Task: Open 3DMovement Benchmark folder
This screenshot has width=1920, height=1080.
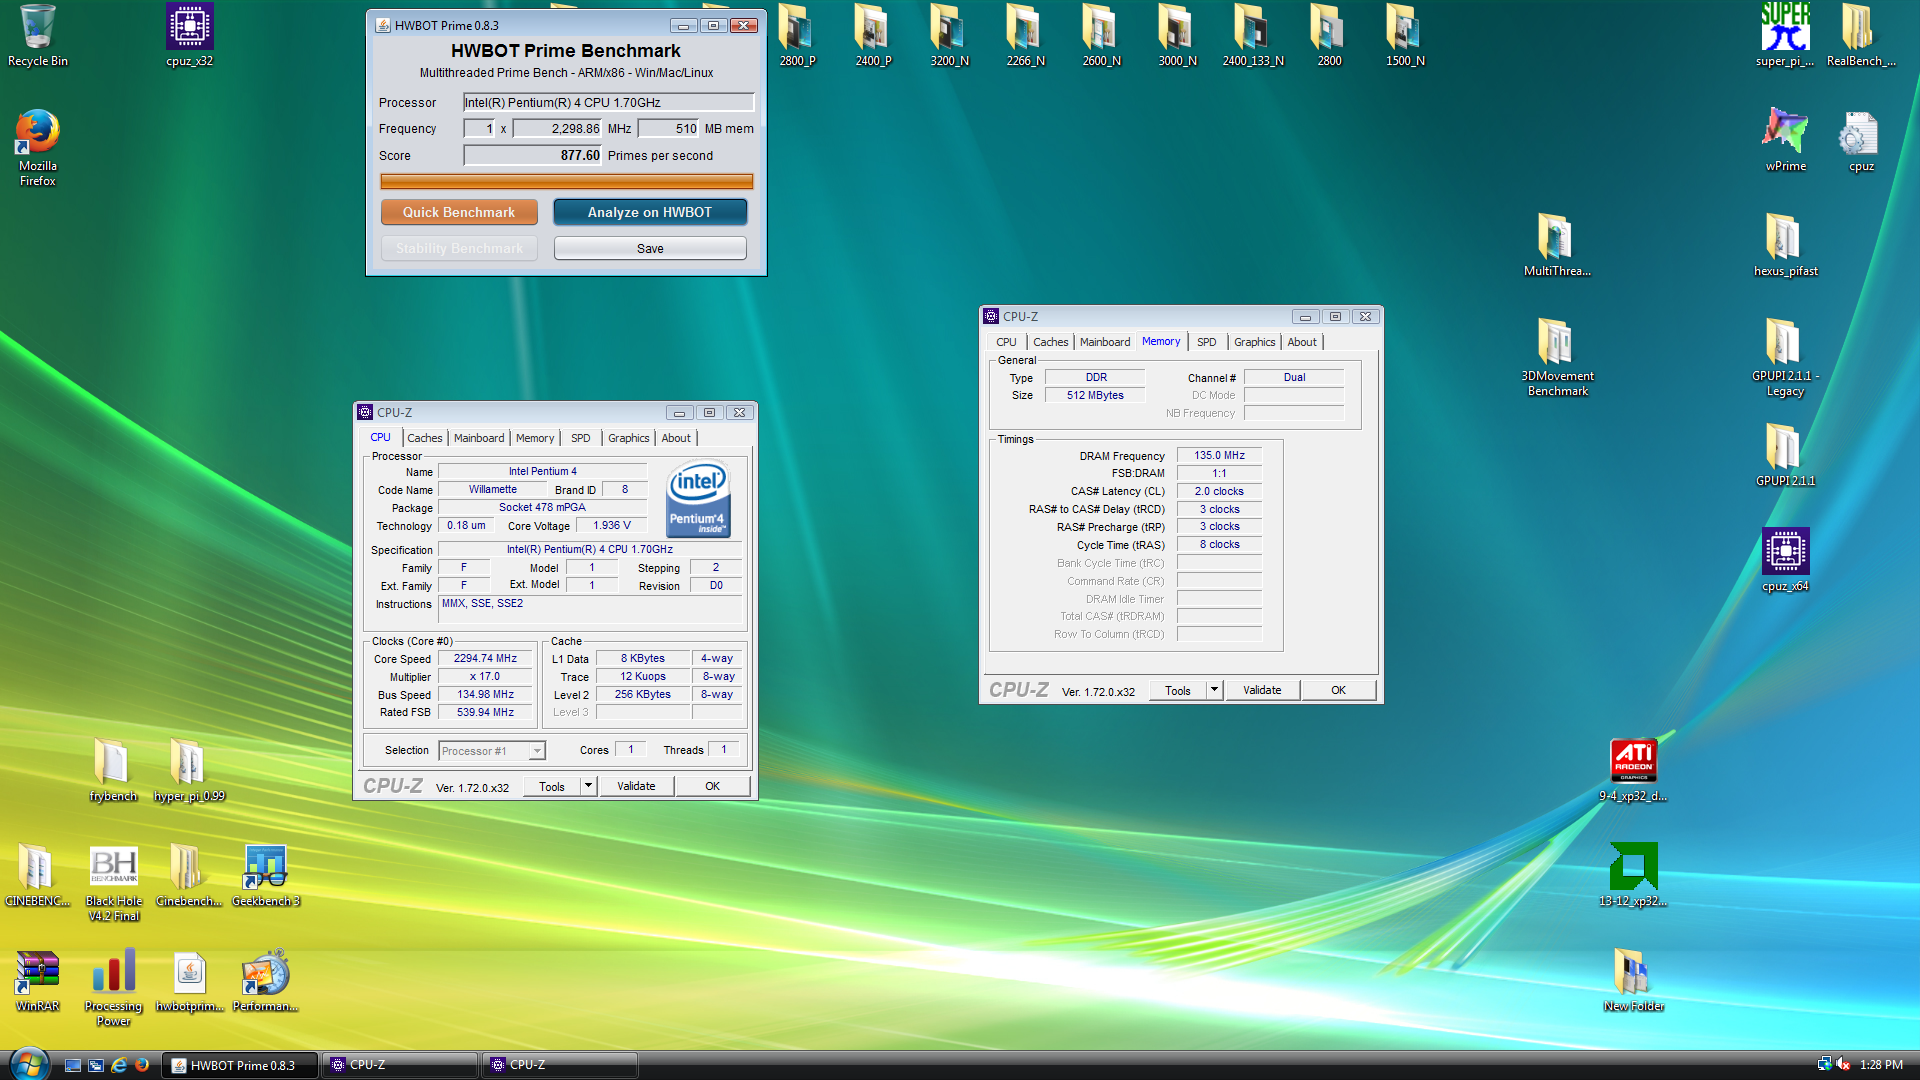Action: [1557, 357]
